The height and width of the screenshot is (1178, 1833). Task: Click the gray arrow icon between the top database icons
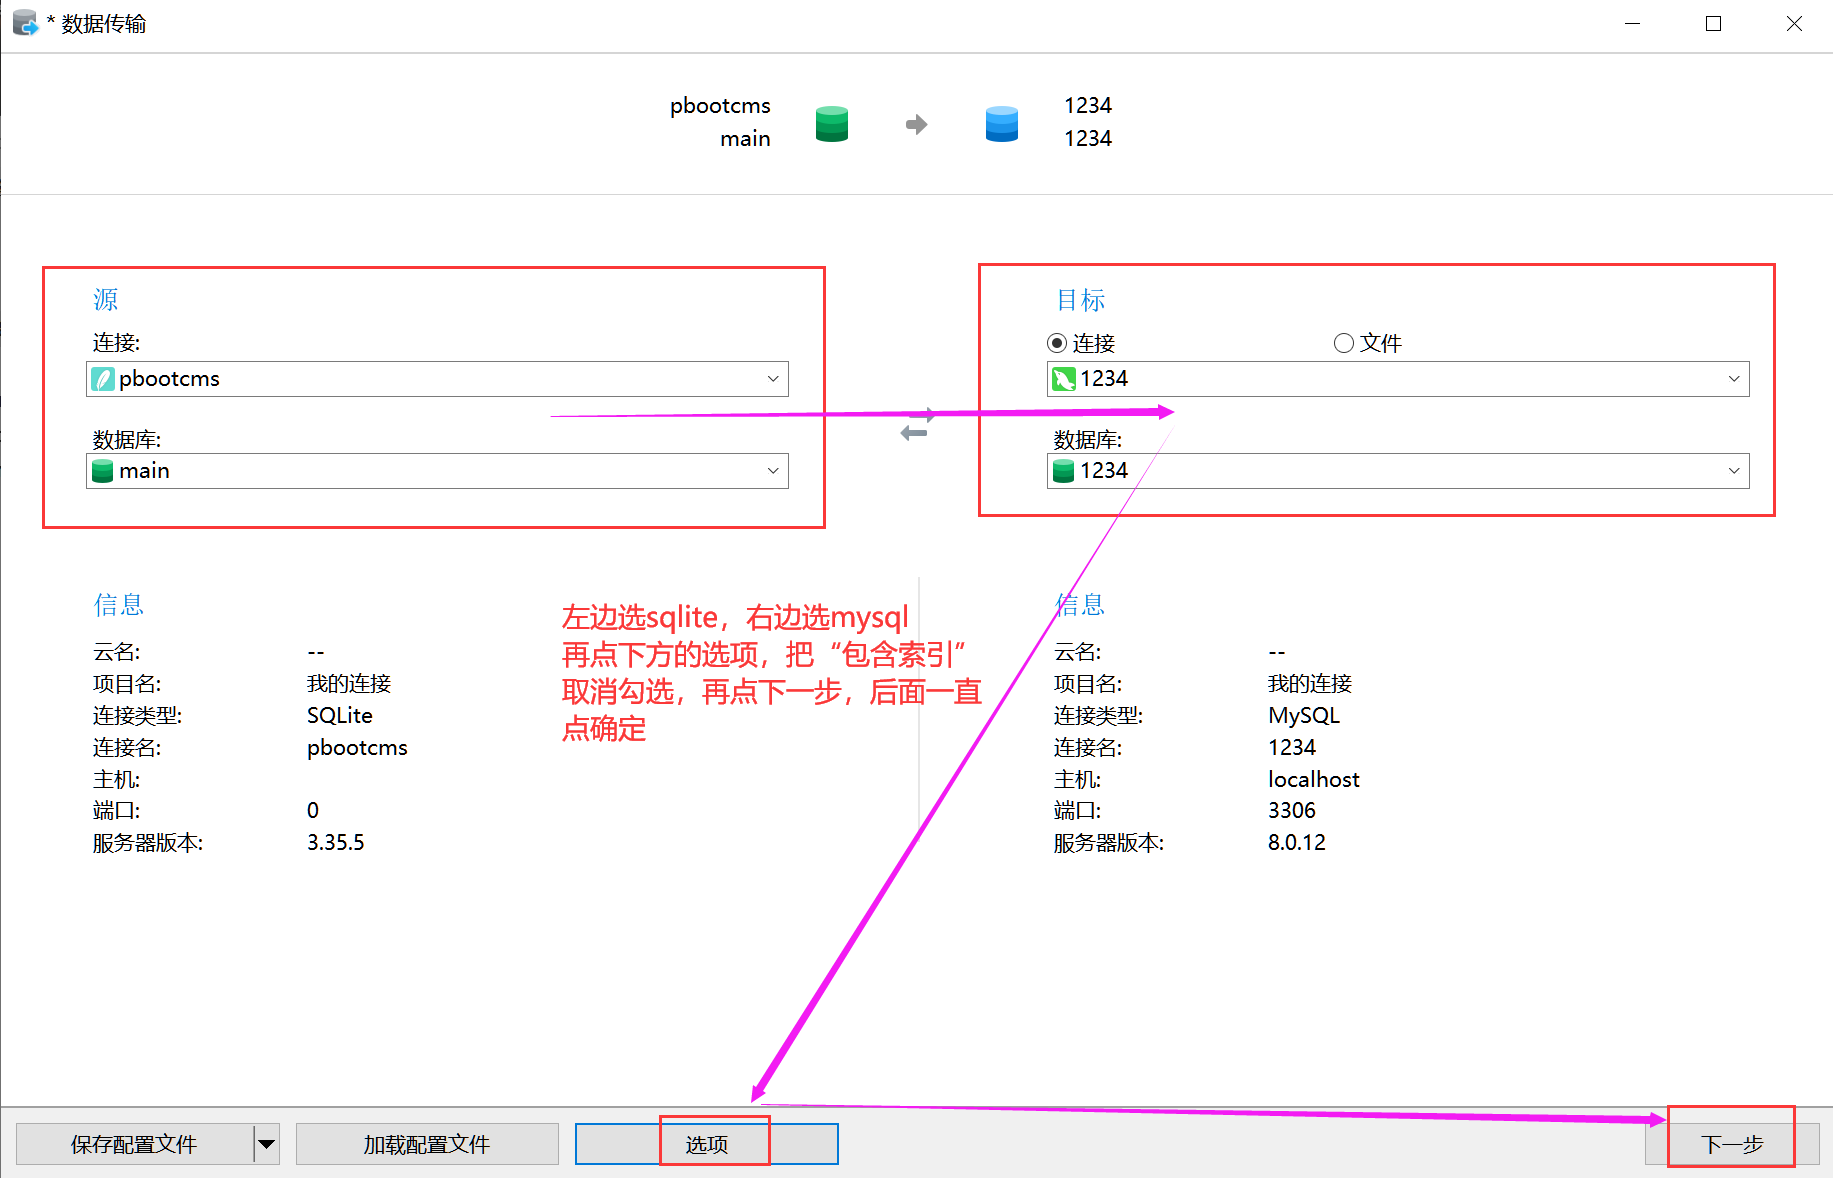point(915,124)
